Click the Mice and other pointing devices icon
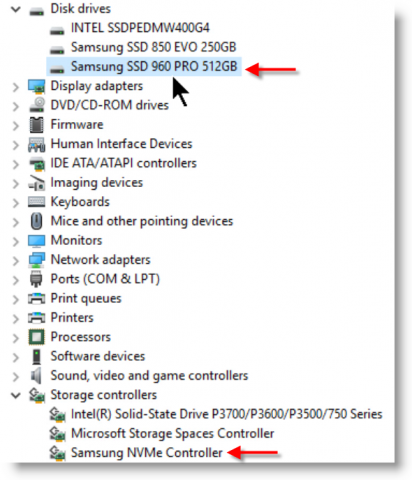Screen dimensions: 412x480 [36, 221]
